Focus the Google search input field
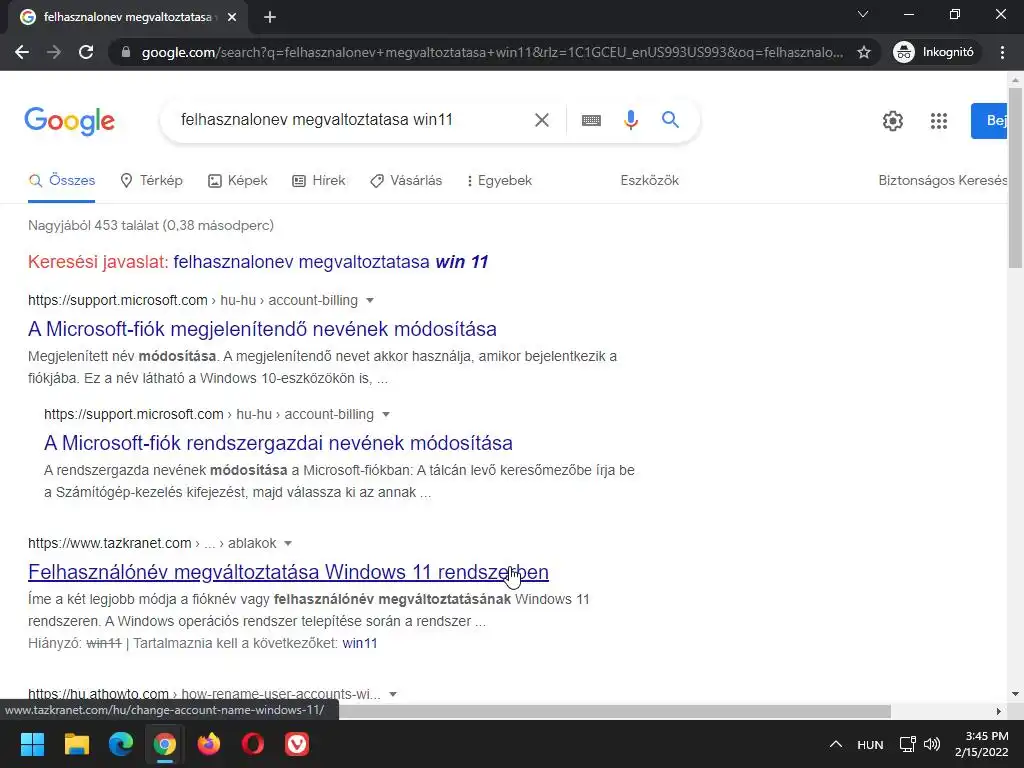This screenshot has width=1024, height=768. (349, 120)
